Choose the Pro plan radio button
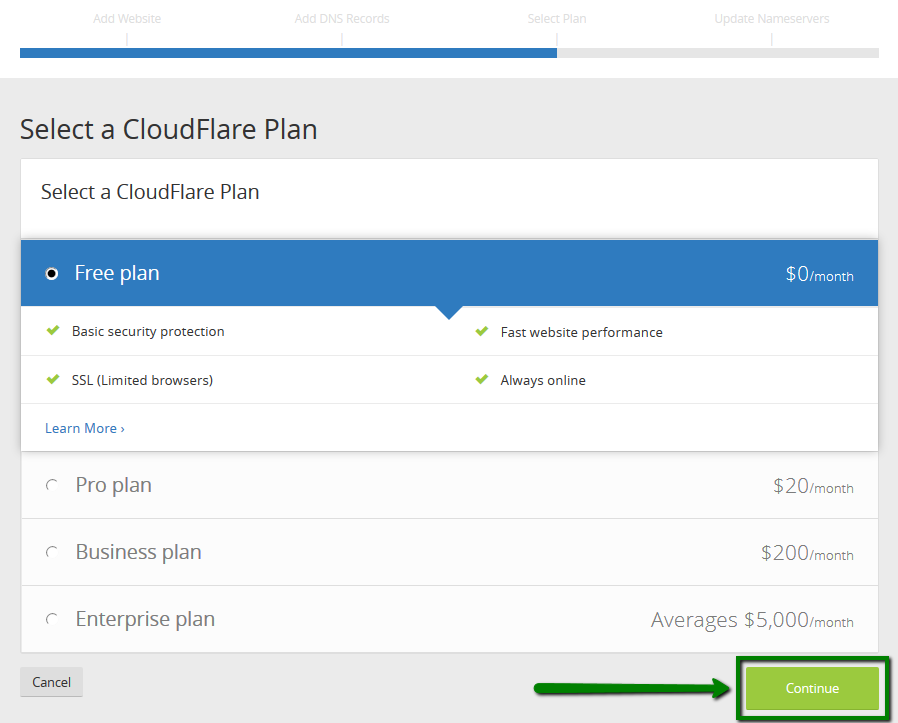Viewport: 898px width, 723px height. pyautogui.click(x=52, y=485)
